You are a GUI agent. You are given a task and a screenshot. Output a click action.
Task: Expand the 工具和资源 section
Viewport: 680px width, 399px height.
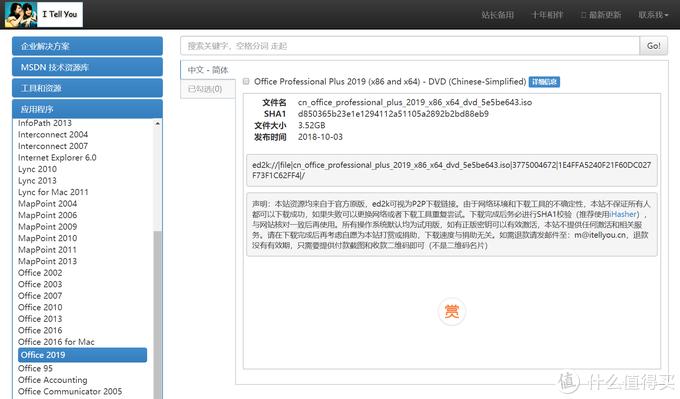click(x=87, y=88)
